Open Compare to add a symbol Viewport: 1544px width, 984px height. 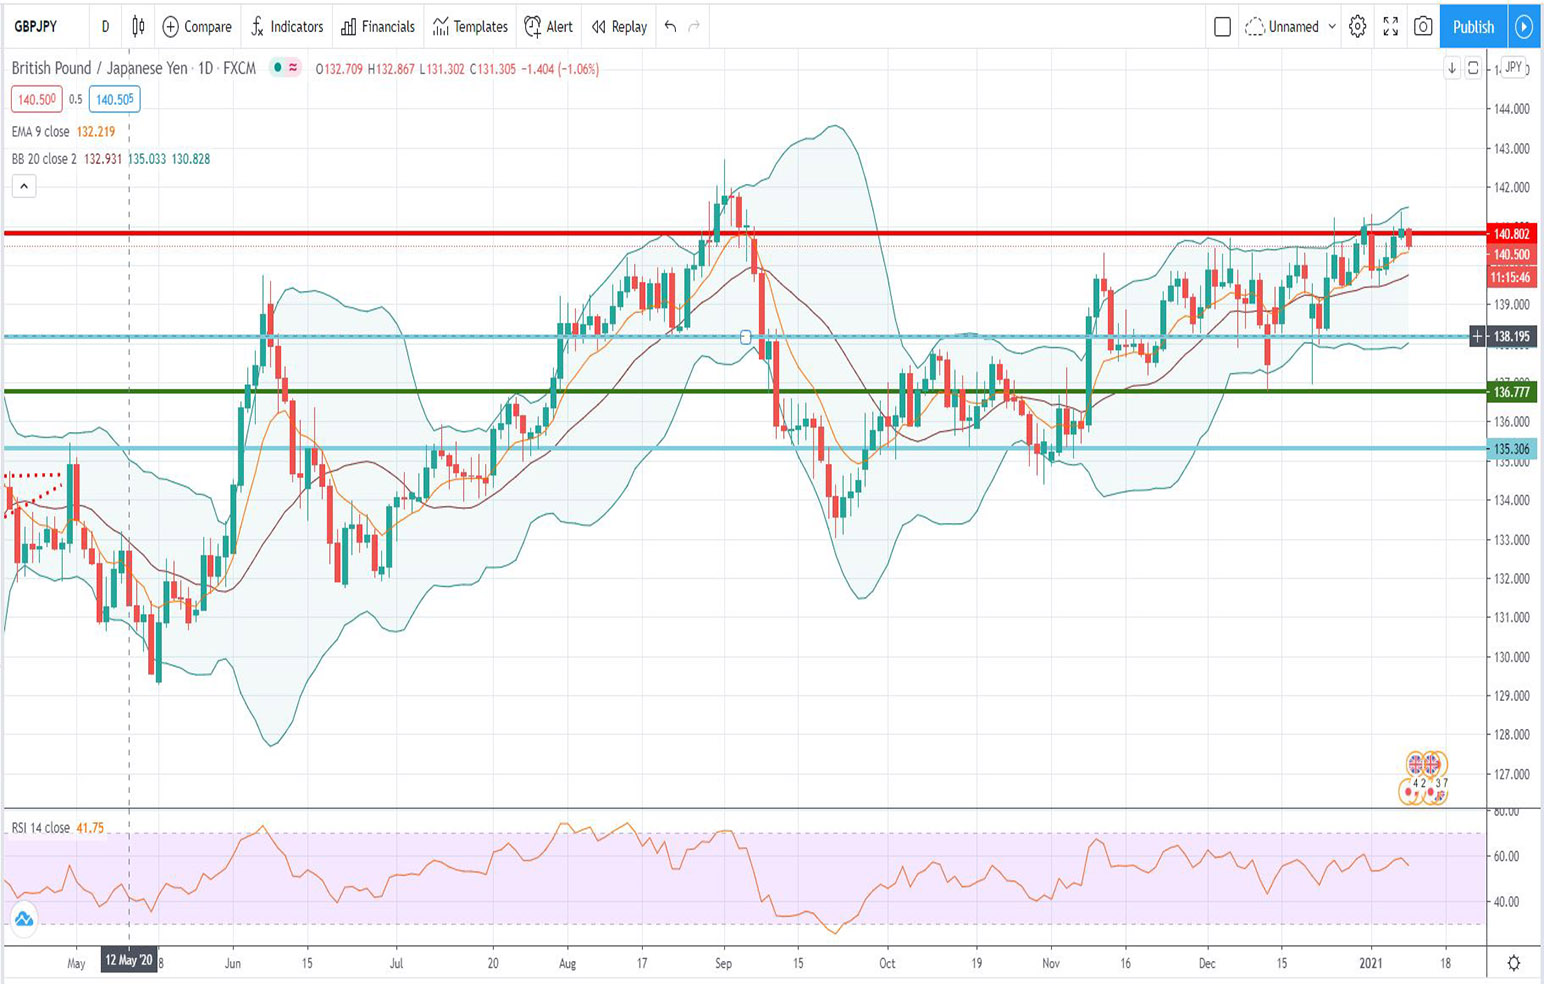[x=196, y=27]
